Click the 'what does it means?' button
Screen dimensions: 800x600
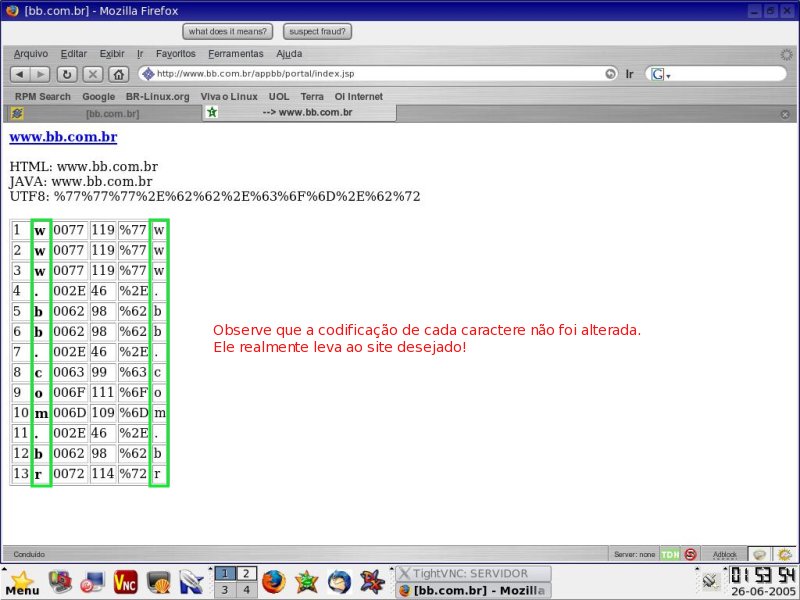tap(228, 32)
